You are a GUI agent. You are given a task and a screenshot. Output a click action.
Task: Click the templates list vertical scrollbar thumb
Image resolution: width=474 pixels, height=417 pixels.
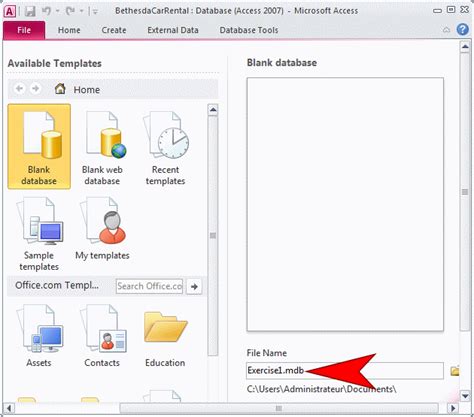coord(213,236)
